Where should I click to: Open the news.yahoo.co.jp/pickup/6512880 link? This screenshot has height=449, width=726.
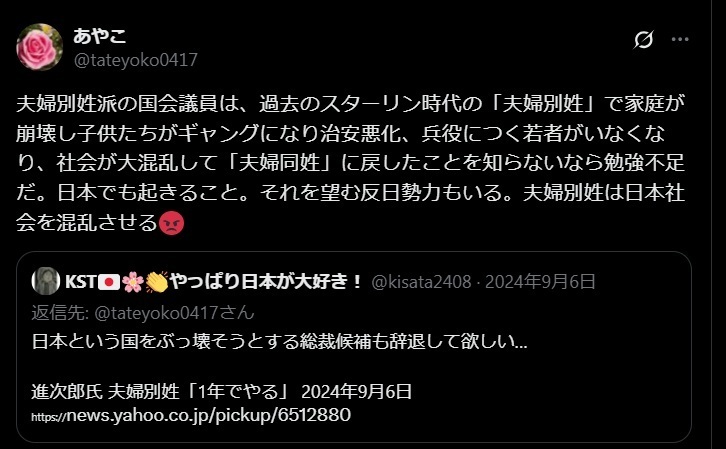[191, 415]
